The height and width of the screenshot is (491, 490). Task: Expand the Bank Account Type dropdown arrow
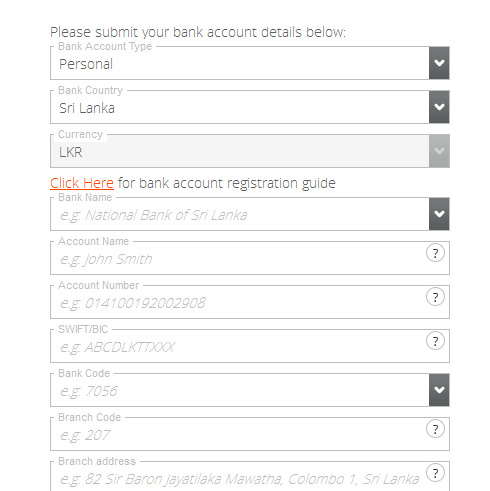pos(439,63)
